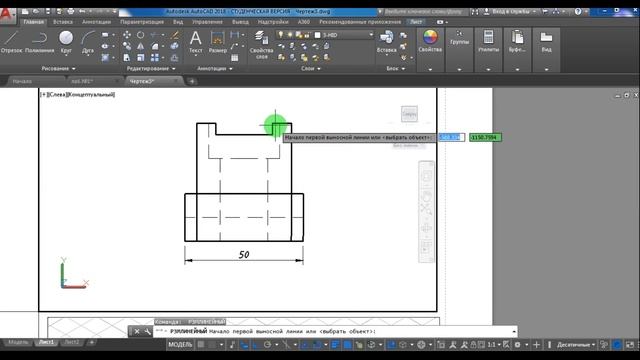Select the Полилиния (polyline) tool
The width and height of the screenshot is (640, 360).
[x=40, y=42]
